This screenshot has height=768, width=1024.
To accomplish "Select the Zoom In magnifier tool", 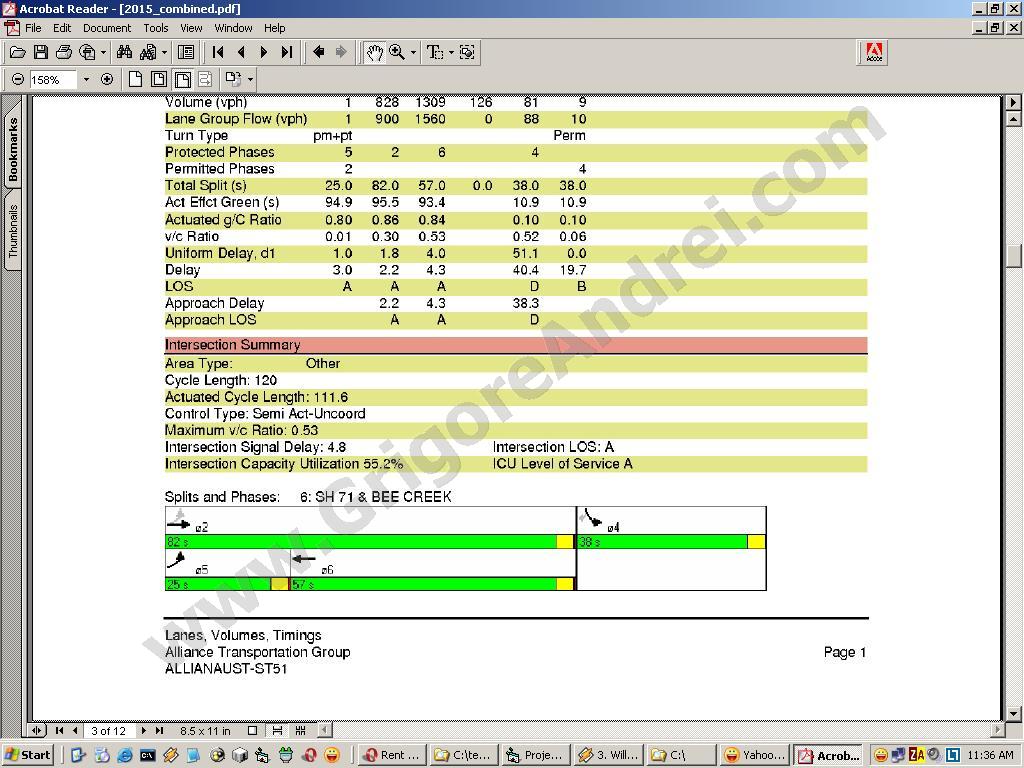I will [396, 52].
